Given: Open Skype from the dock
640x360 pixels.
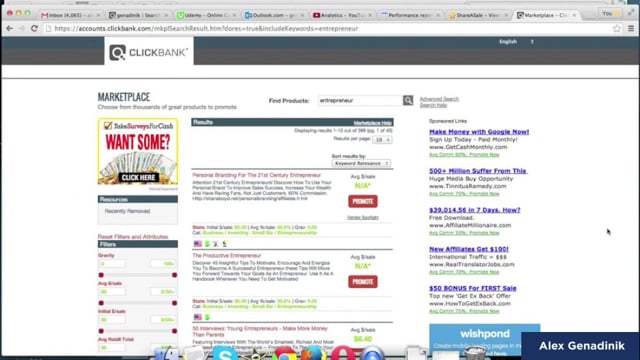Looking at the screenshot, I should click(x=225, y=353).
